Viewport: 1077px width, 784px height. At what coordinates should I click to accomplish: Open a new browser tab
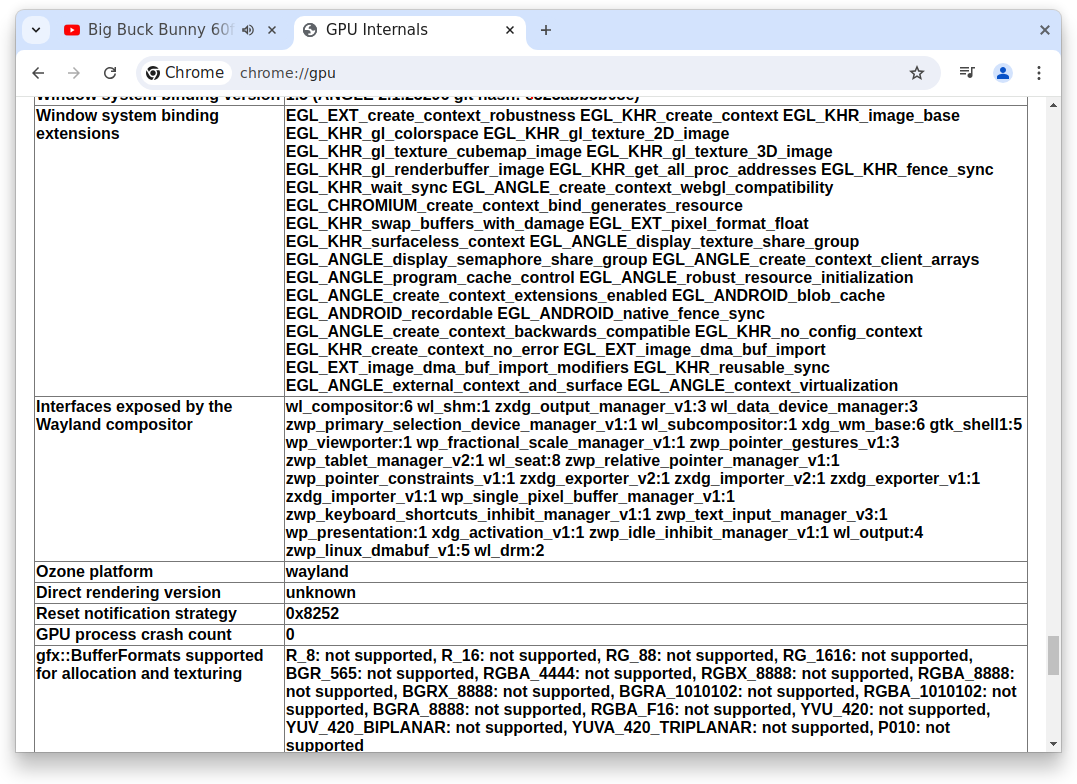(x=546, y=30)
